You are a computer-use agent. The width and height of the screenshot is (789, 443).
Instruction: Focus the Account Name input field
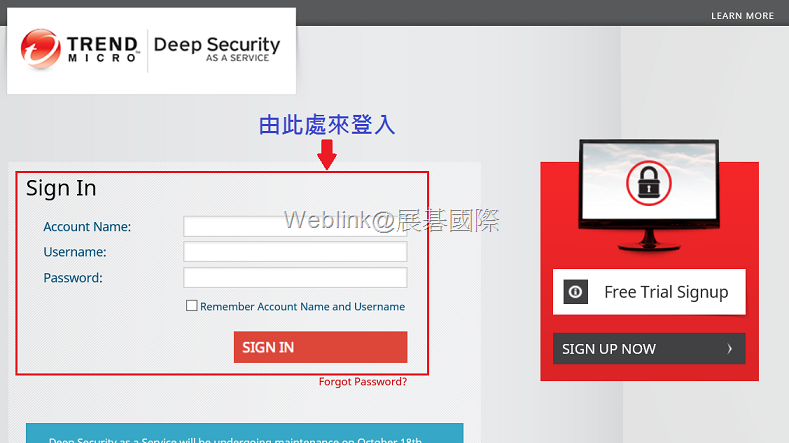pyautogui.click(x=295, y=226)
